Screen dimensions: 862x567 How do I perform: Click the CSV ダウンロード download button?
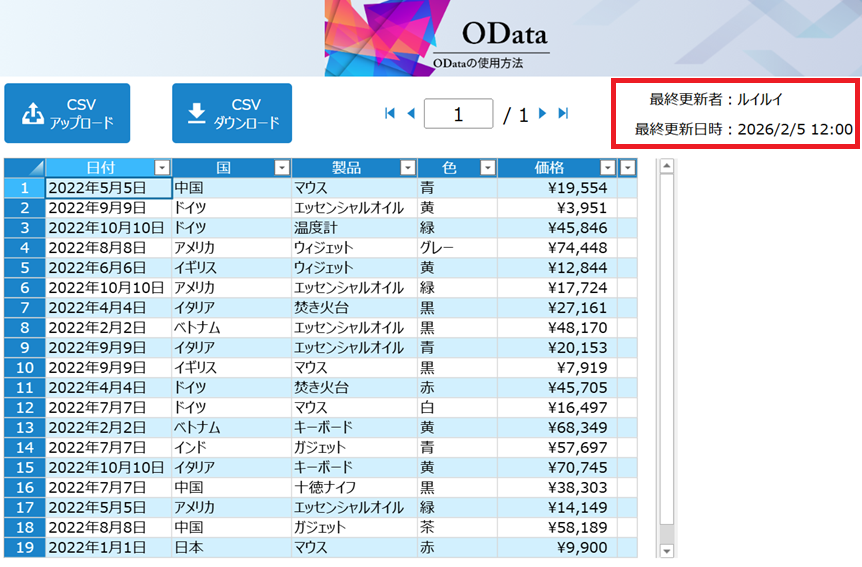[x=232, y=114]
